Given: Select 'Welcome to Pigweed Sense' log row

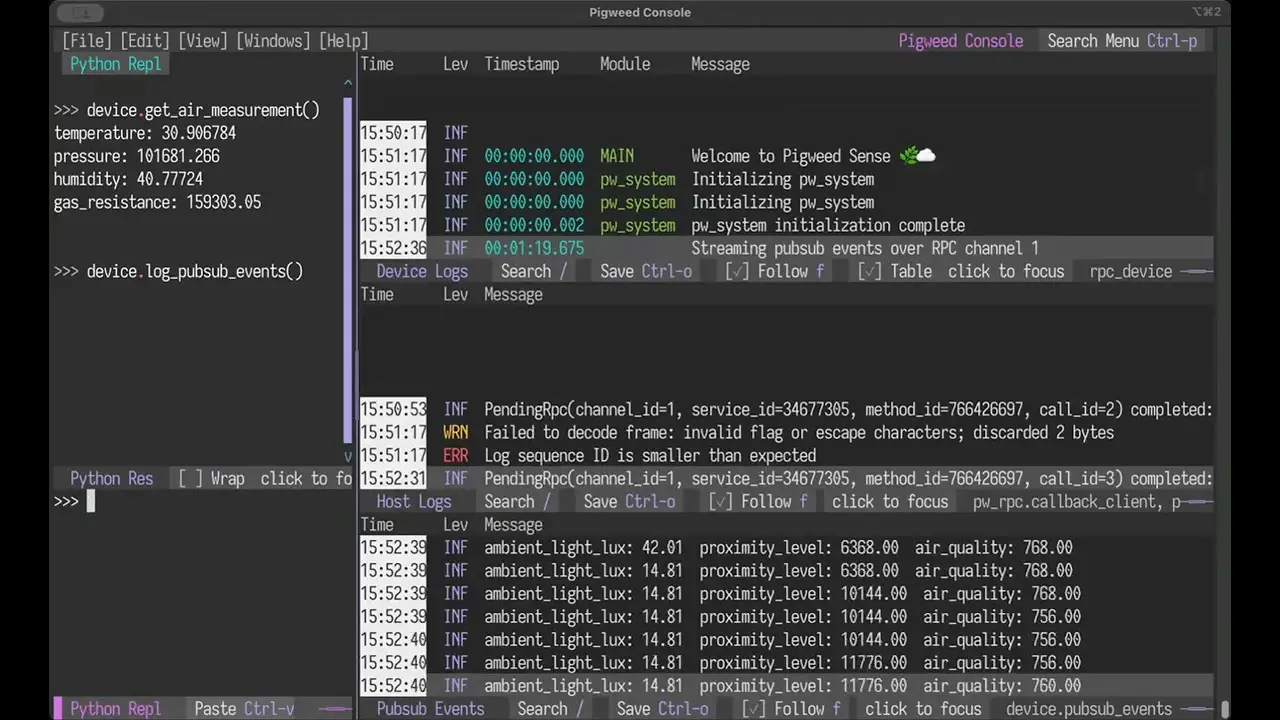Looking at the screenshot, I should click(786, 156).
